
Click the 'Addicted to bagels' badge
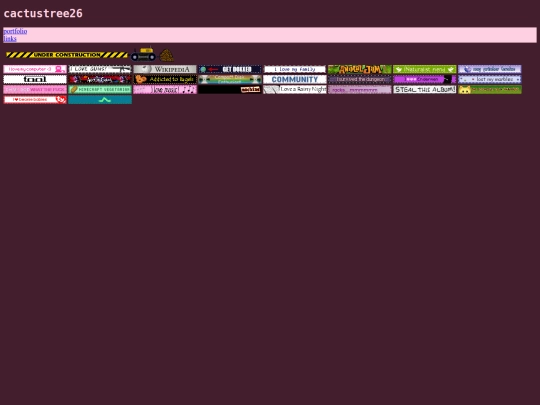click(x=165, y=80)
